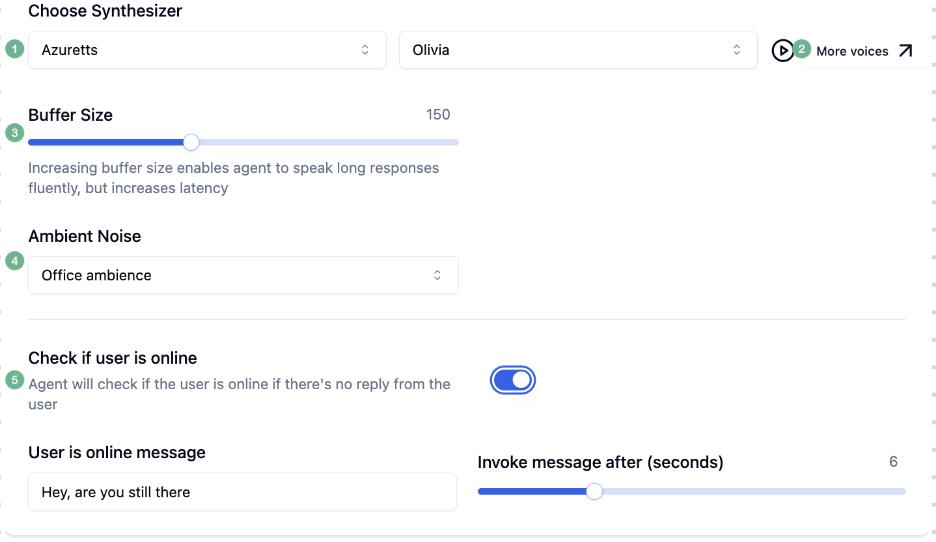The width and height of the screenshot is (936, 542).
Task: Click the Buffer Size label
Action: [x=70, y=115]
